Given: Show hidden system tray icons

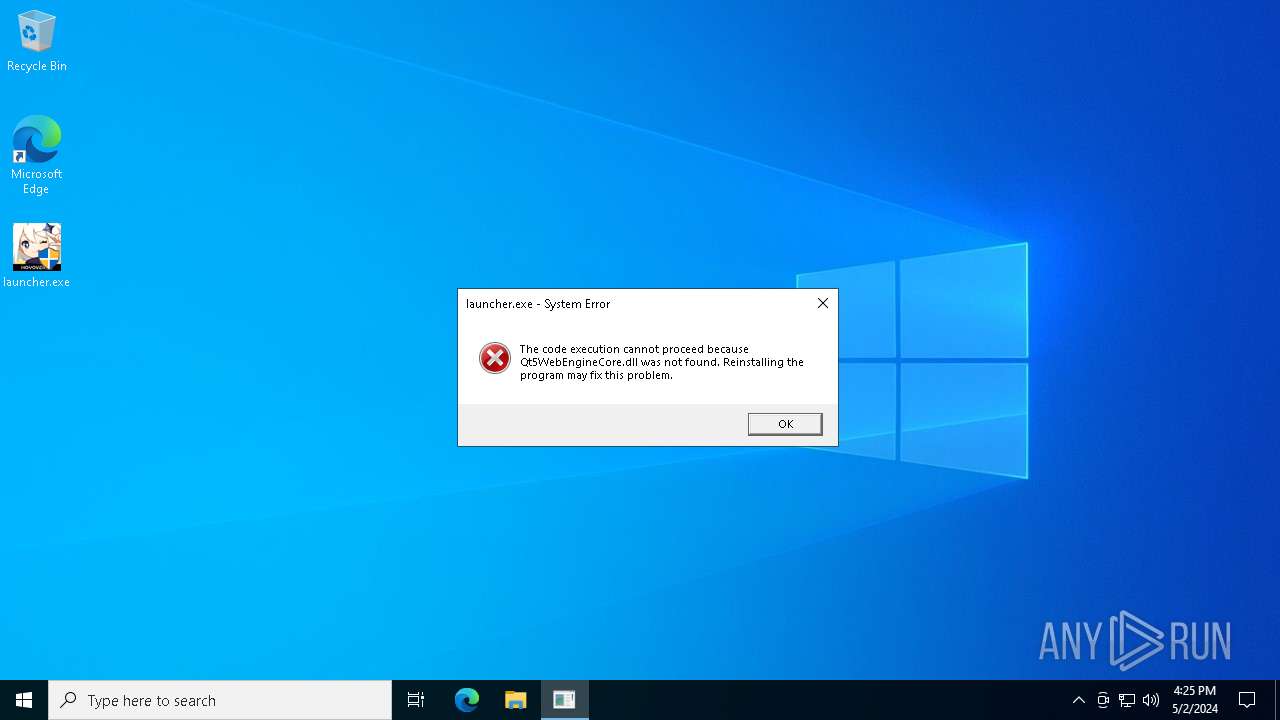Looking at the screenshot, I should 1078,700.
